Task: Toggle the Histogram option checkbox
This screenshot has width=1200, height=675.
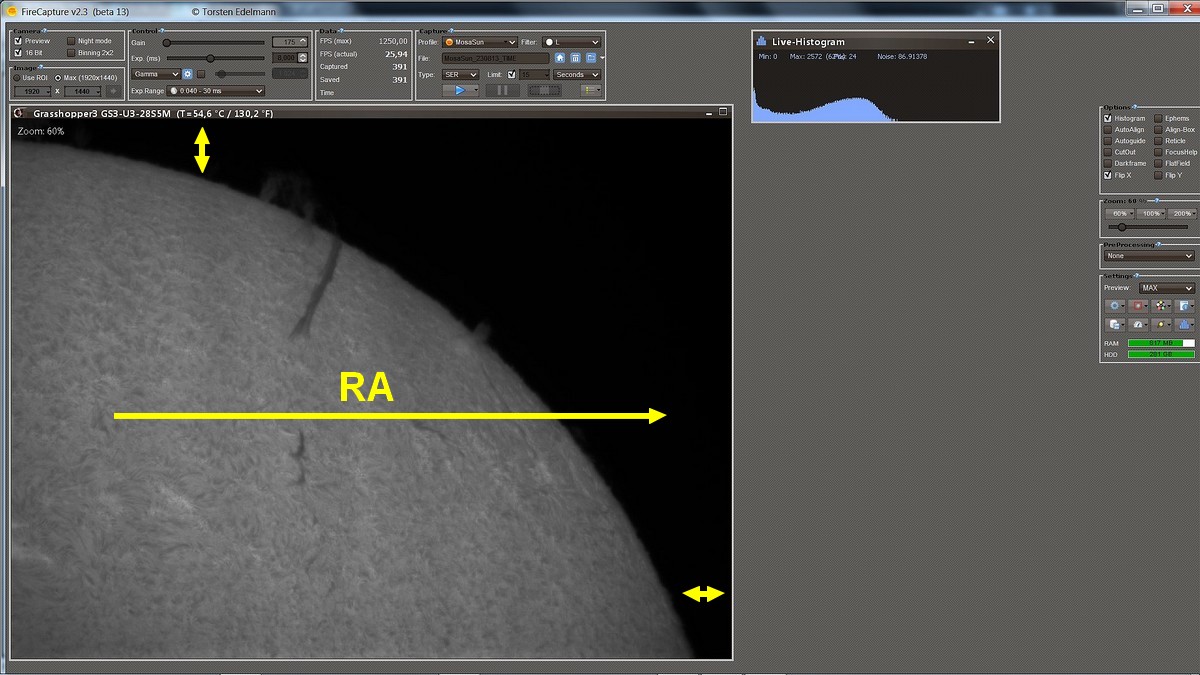Action: [x=1108, y=118]
